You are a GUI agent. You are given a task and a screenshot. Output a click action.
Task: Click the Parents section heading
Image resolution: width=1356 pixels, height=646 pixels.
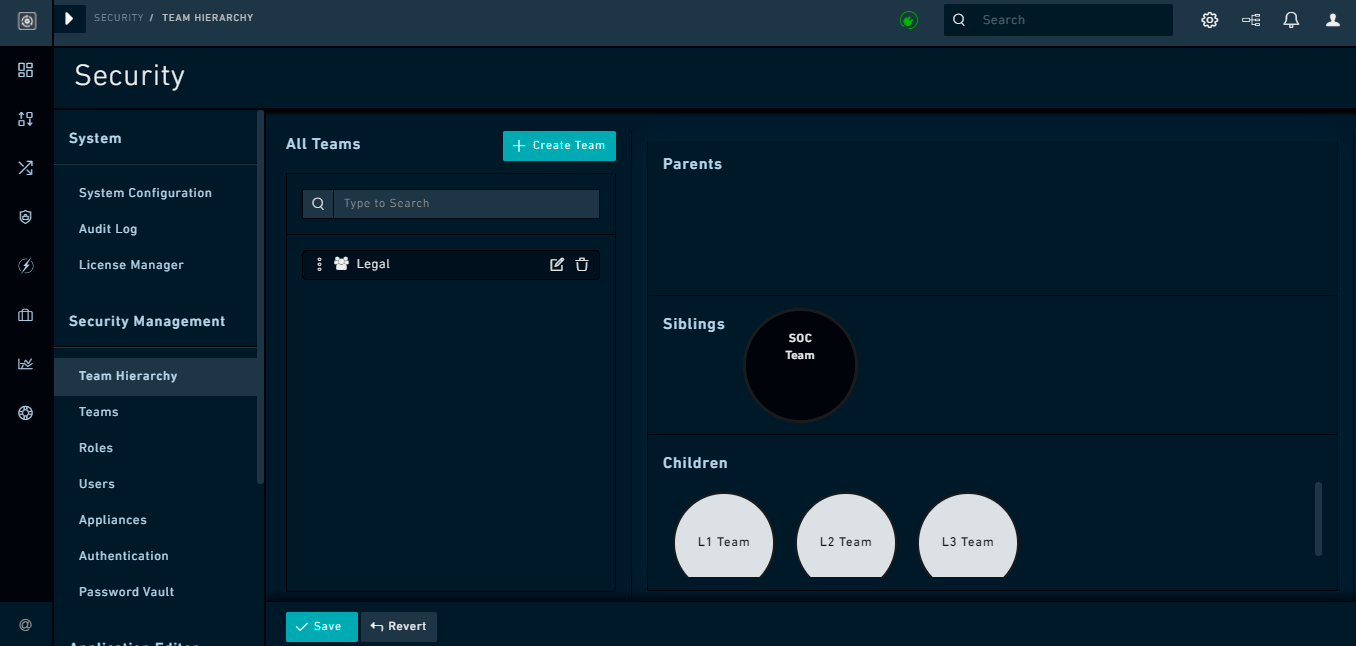coord(692,164)
